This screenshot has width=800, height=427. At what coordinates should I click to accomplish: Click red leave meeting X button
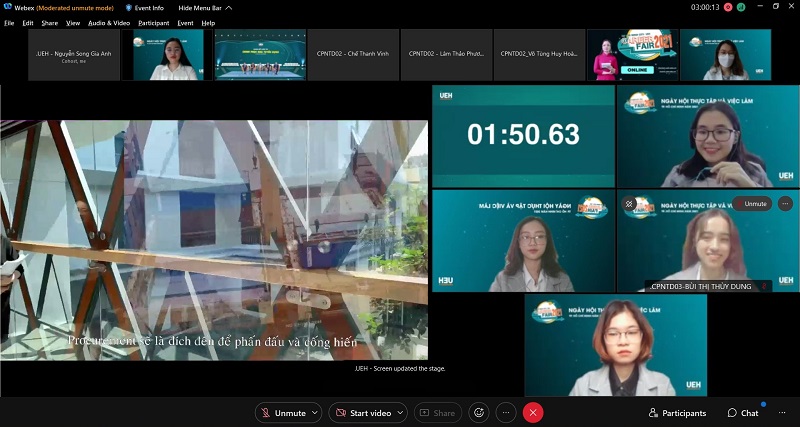[533, 413]
